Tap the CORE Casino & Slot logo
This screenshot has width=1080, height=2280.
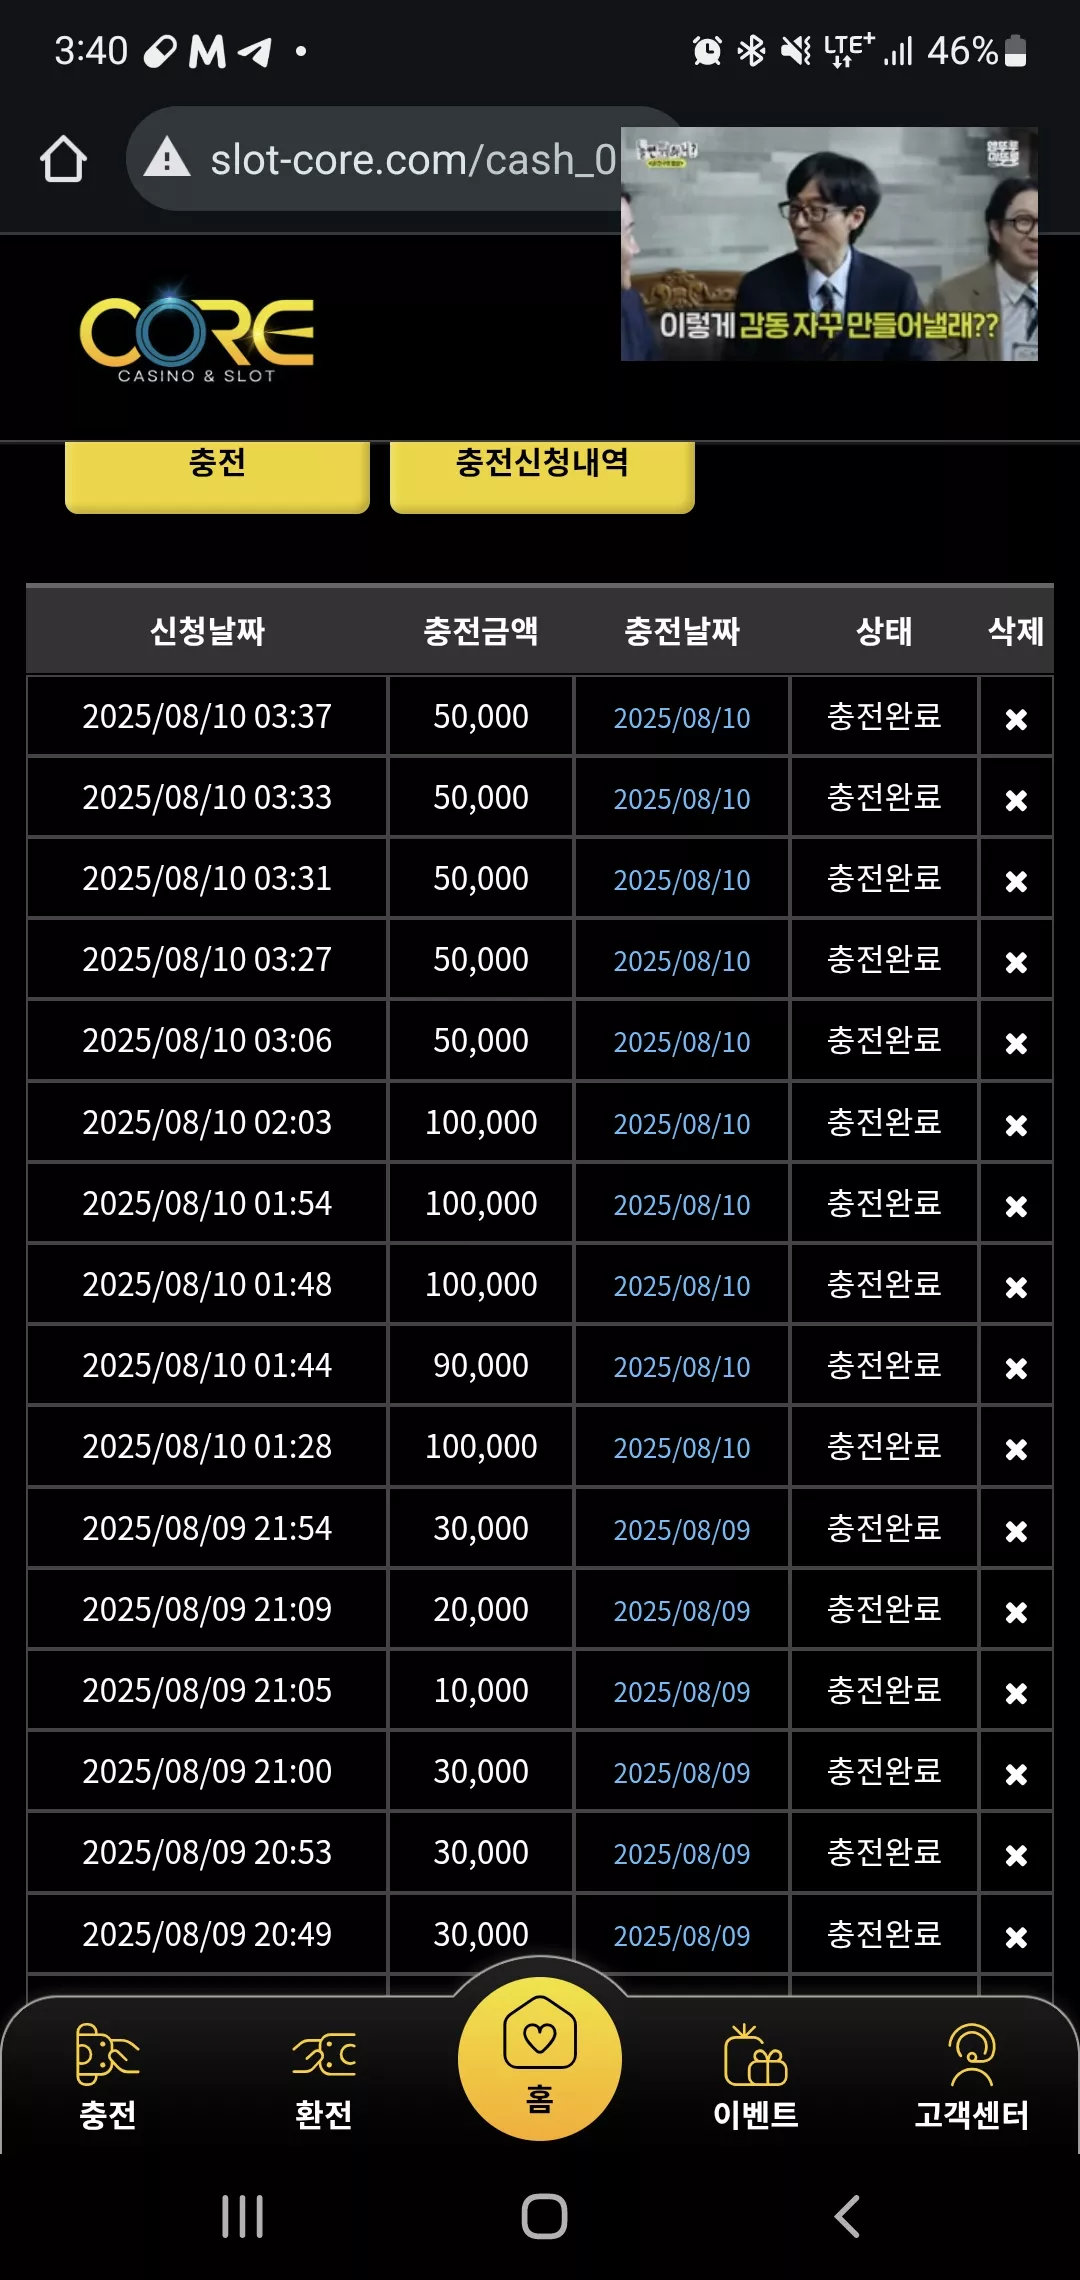tap(196, 334)
